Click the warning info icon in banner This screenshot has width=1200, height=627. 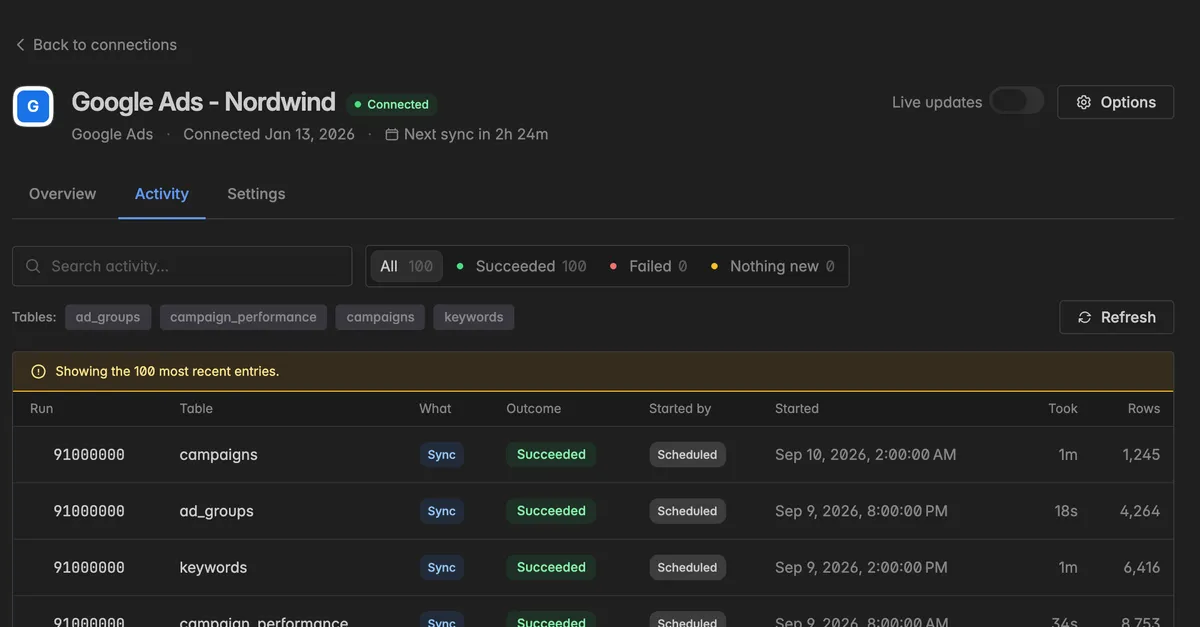(x=38, y=371)
